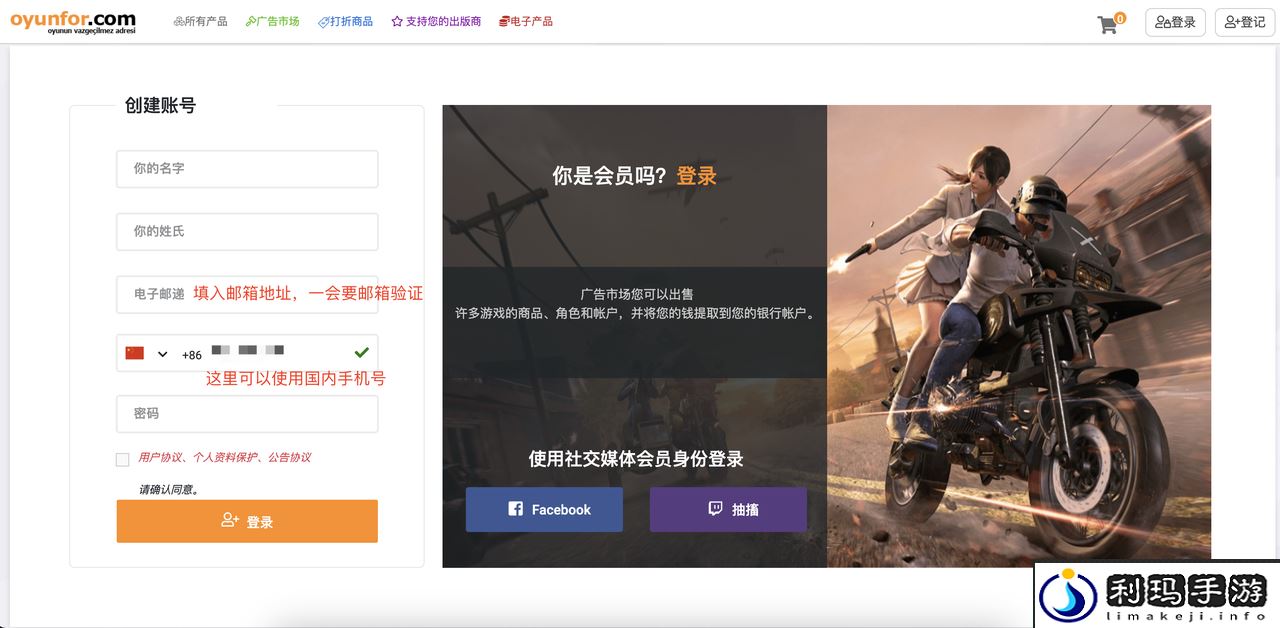Click the oyunfor.com logo
The image size is (1280, 628).
tap(73, 21)
